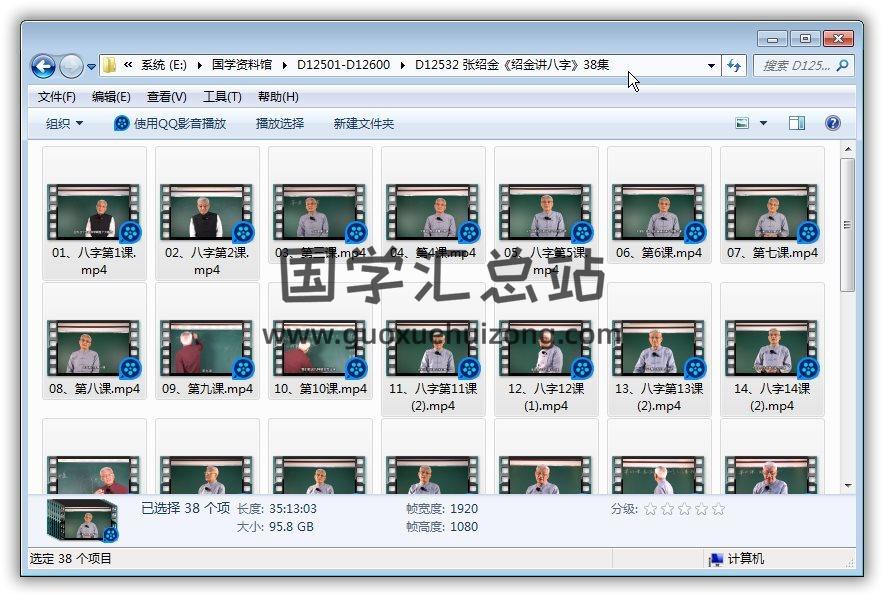Click the Forward navigation arrow button
884x597 pixels.
(71, 67)
